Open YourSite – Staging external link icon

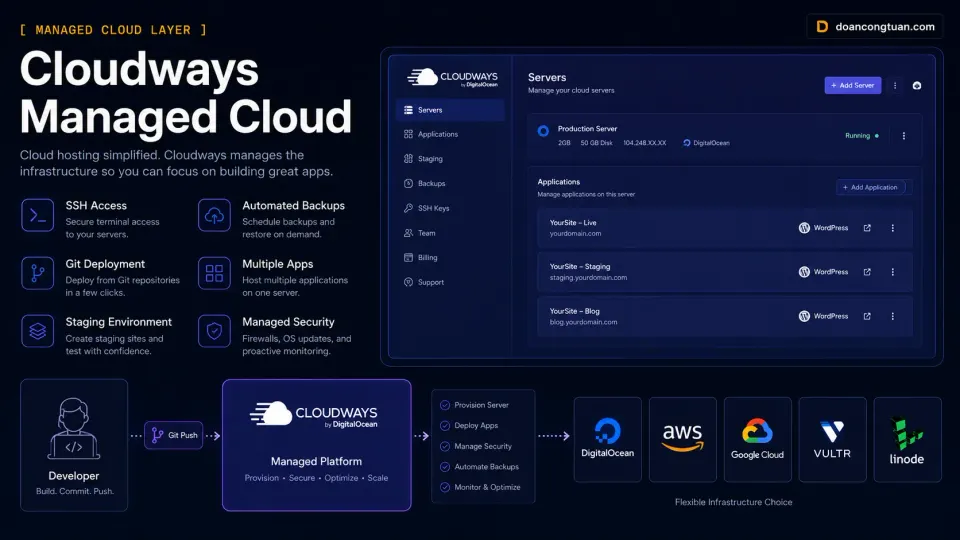(867, 272)
